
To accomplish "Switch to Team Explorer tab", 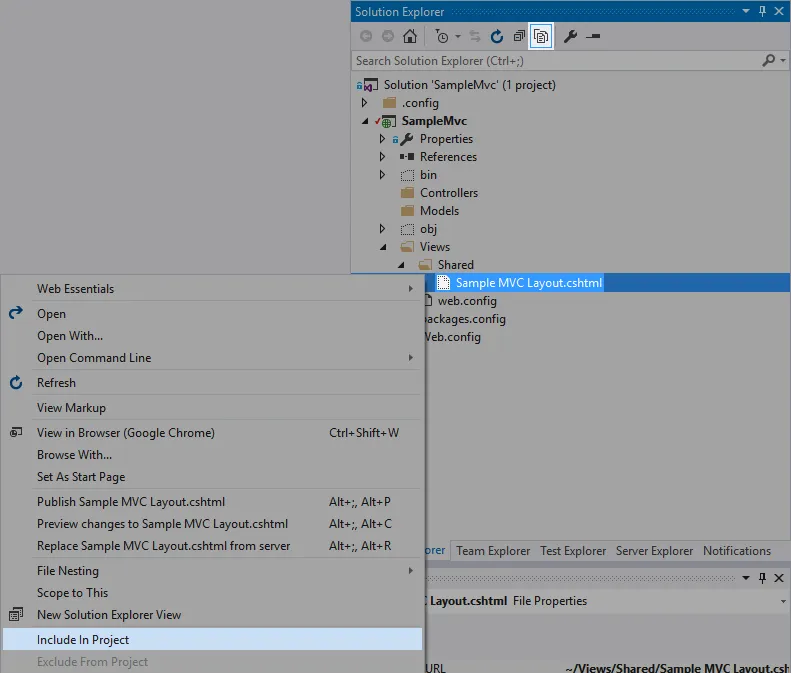I will coord(493,551).
